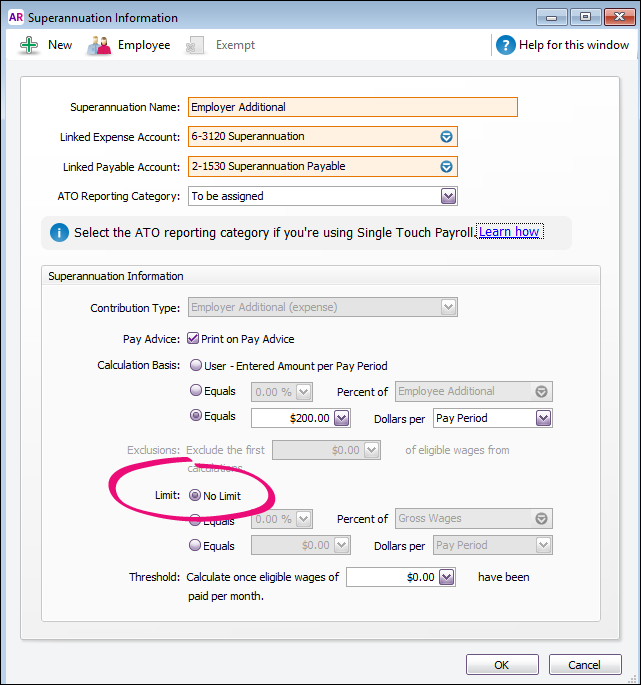Open the Threshold amount $0.00 dropdown arrow
This screenshot has width=641, height=685.
[446, 577]
